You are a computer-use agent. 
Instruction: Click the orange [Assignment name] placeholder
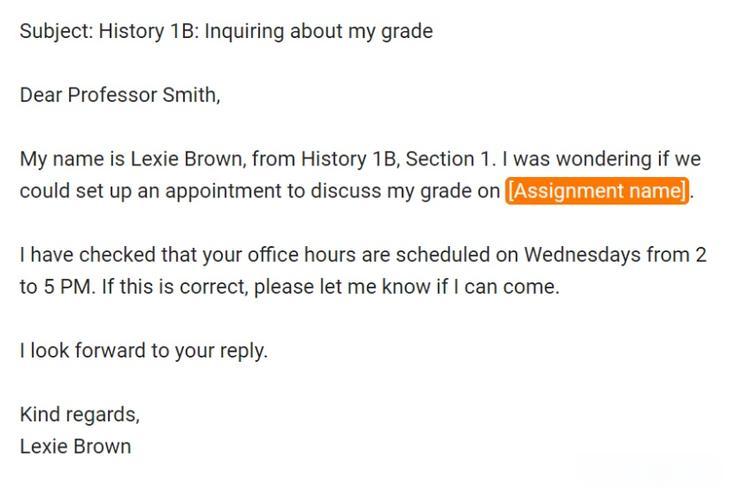click(597, 191)
